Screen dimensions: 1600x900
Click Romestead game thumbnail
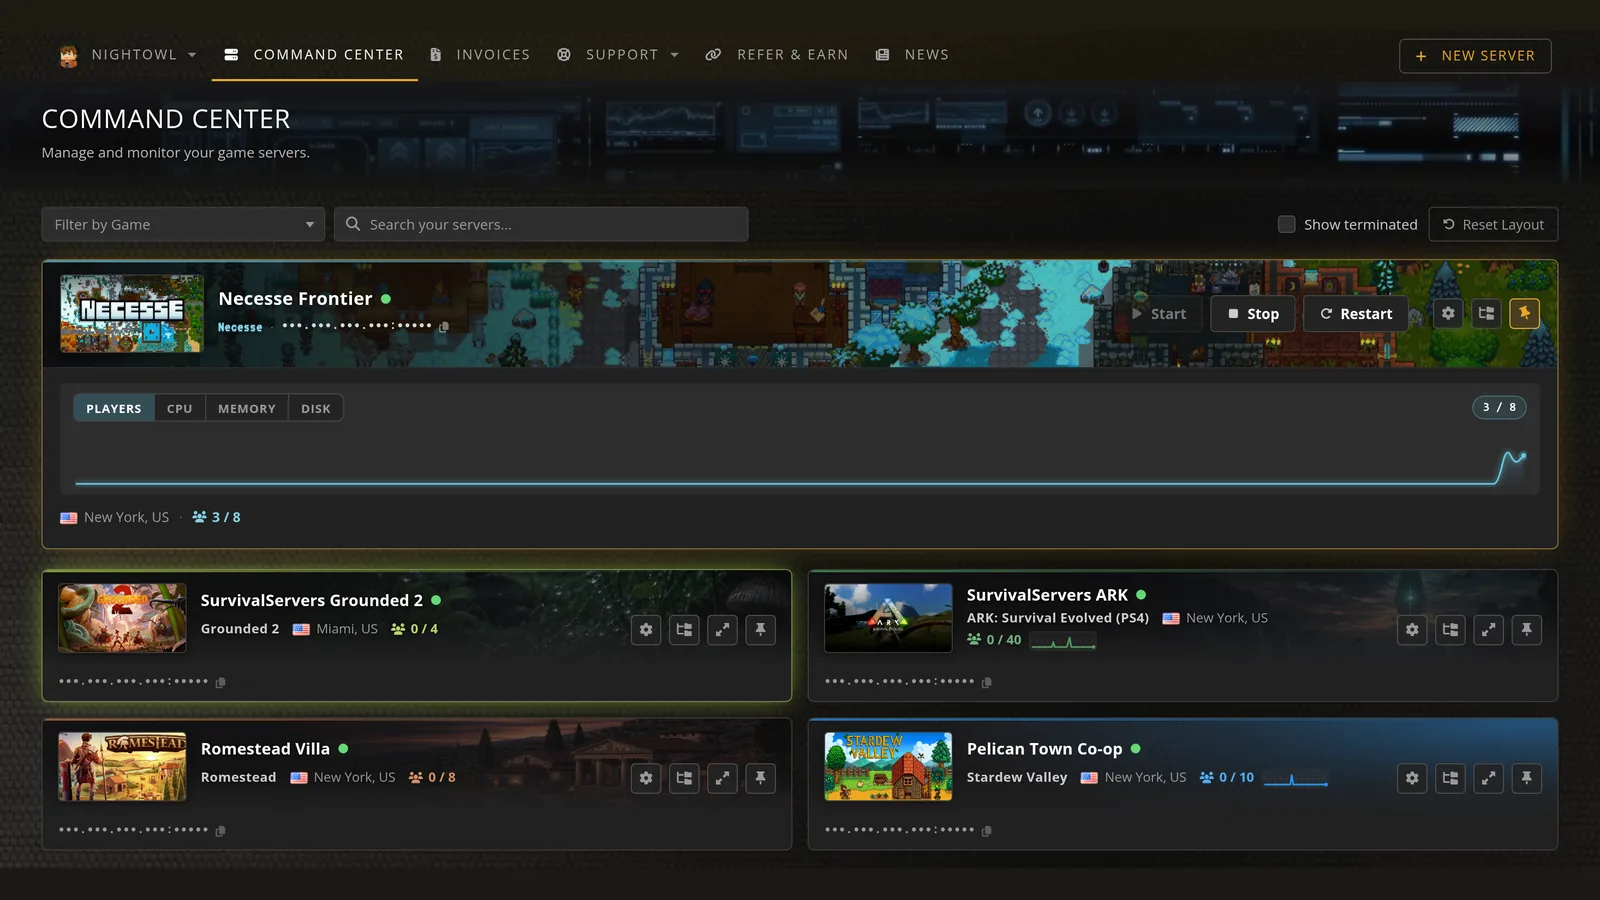(122, 766)
